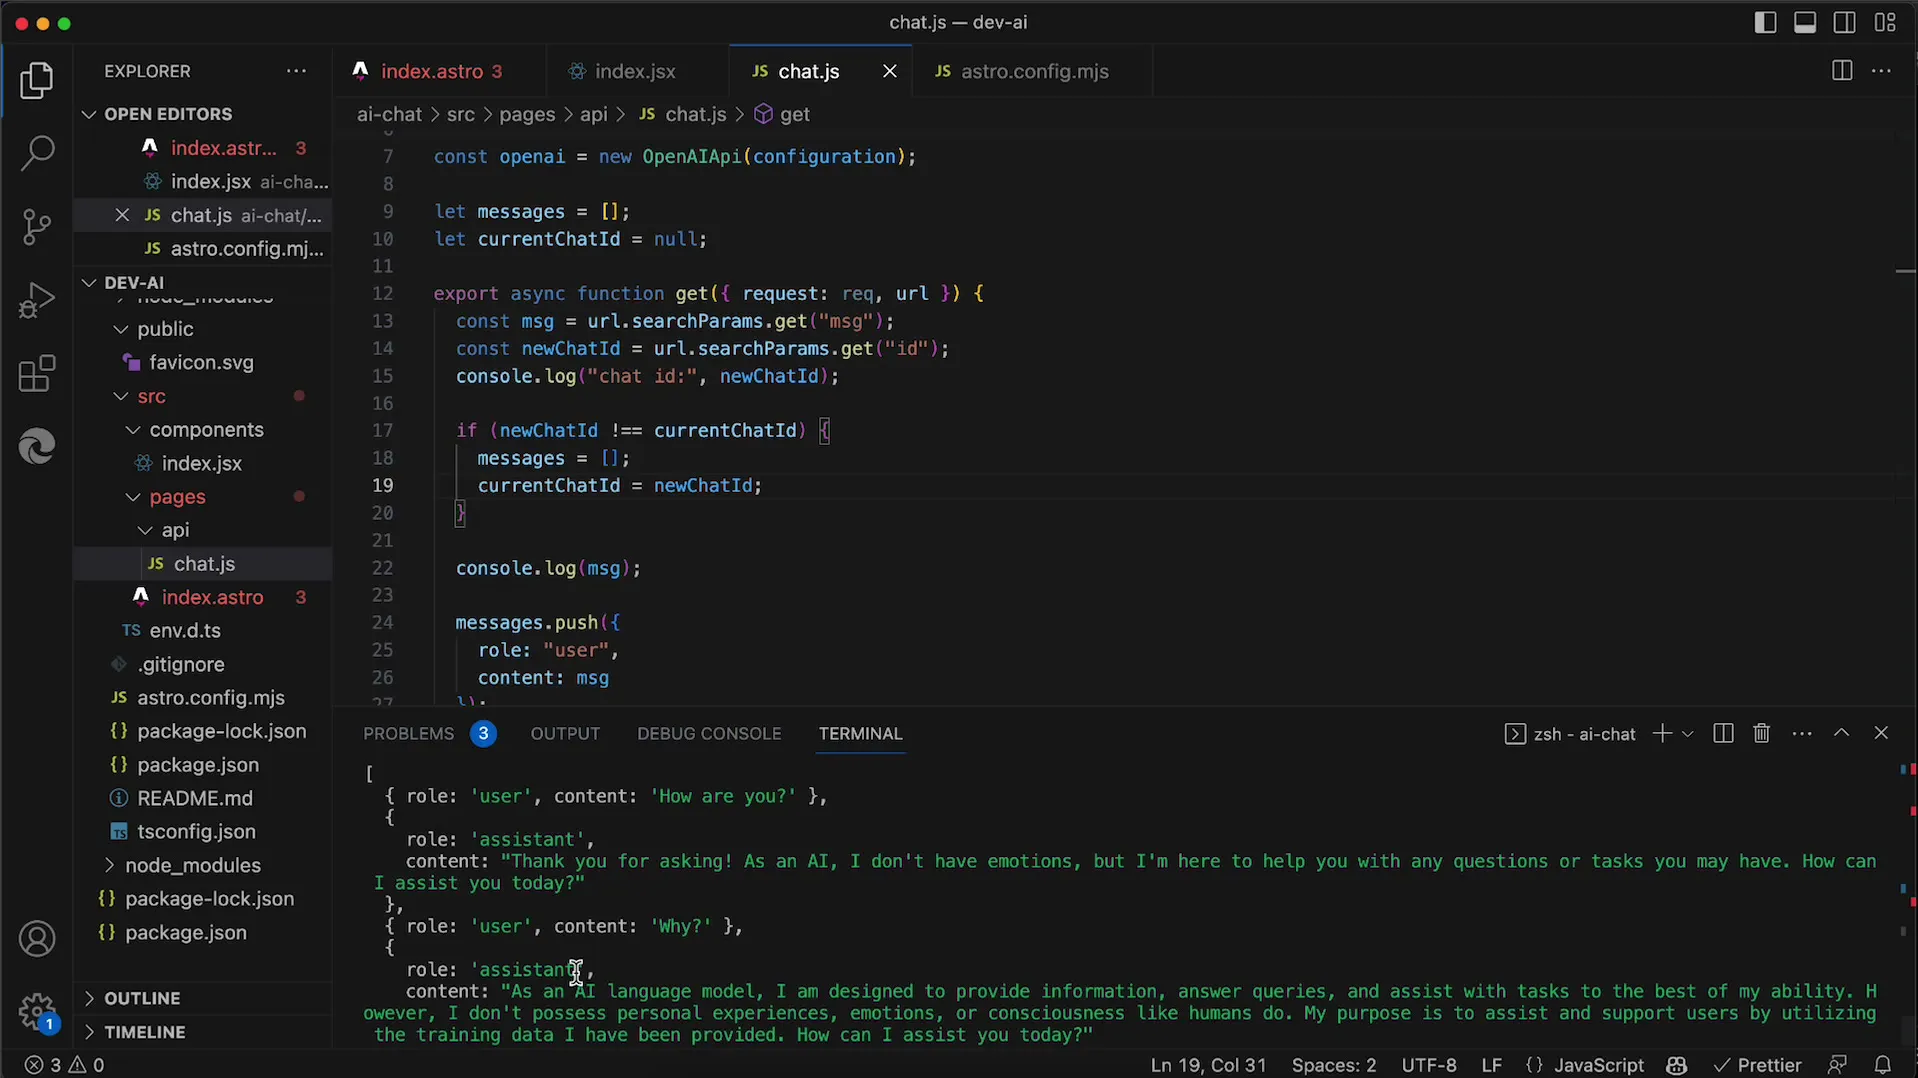Image resolution: width=1918 pixels, height=1078 pixels.
Task: Toggle primary side bar layout icon
Action: pos(1765,22)
